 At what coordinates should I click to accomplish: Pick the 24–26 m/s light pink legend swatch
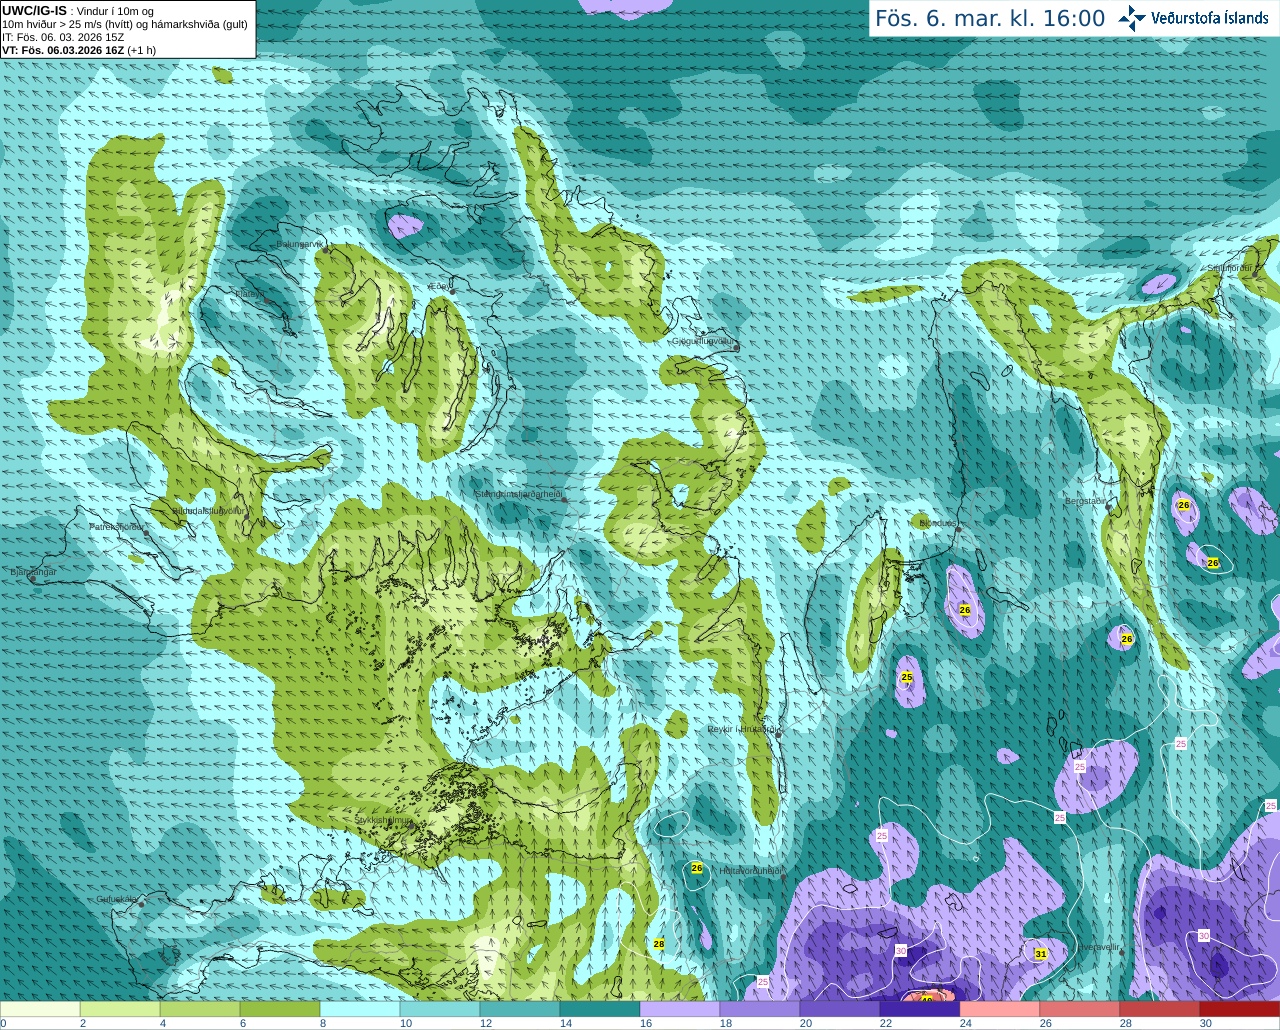1000,1009
